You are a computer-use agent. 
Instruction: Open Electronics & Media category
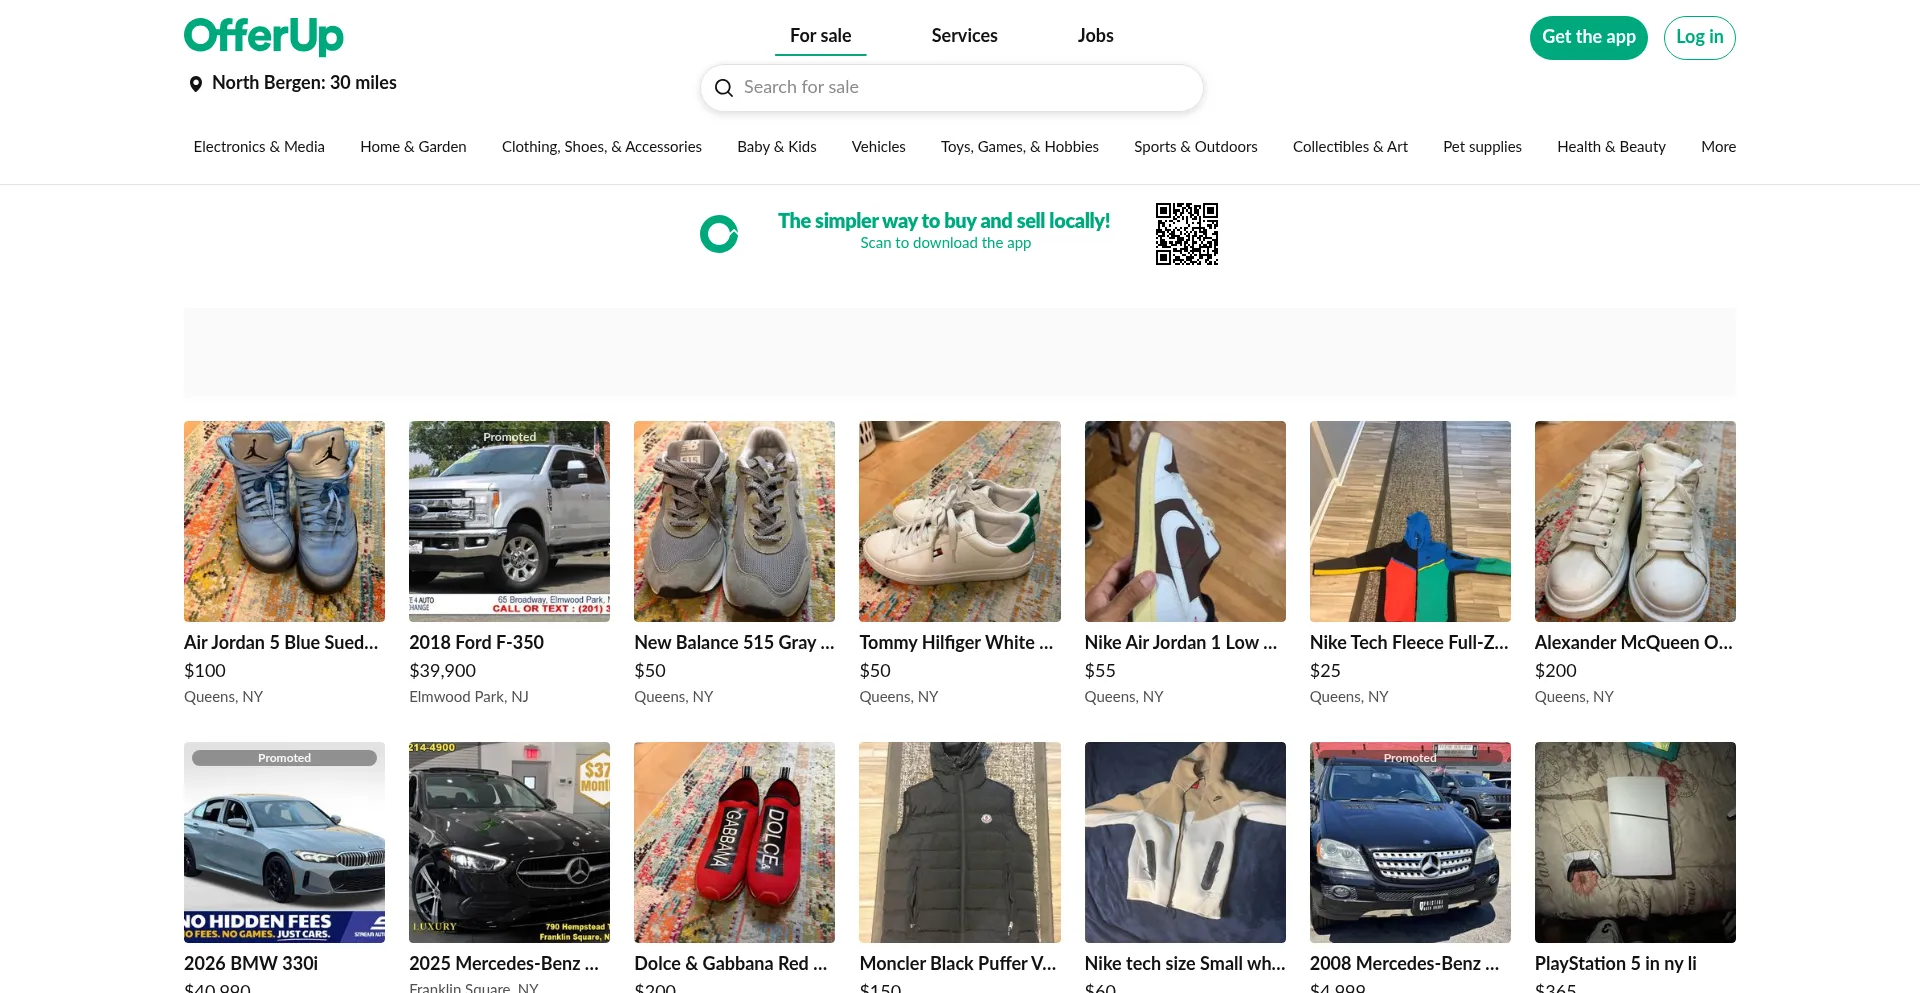click(259, 147)
